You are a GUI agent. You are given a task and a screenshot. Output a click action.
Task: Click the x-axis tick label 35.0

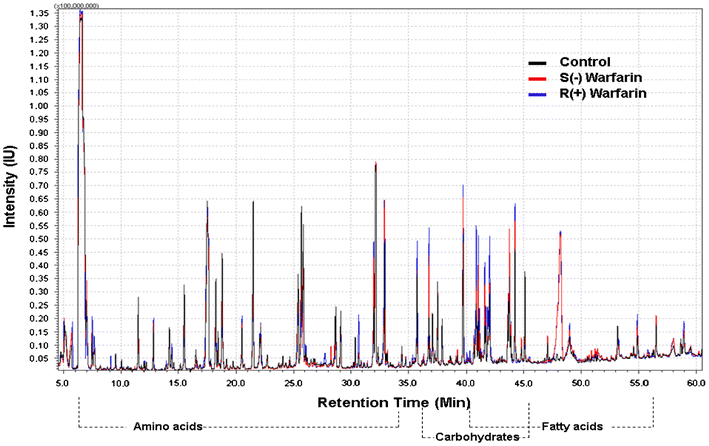[x=408, y=383]
